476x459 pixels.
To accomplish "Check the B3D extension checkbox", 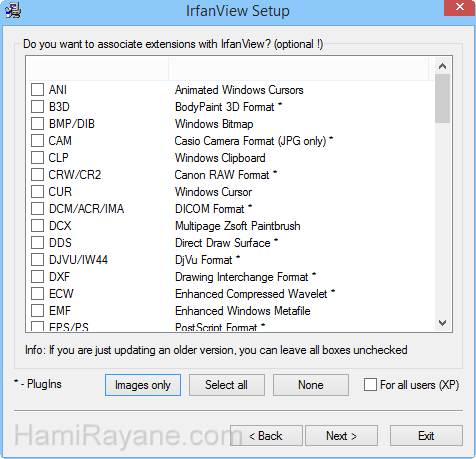I will [37, 107].
